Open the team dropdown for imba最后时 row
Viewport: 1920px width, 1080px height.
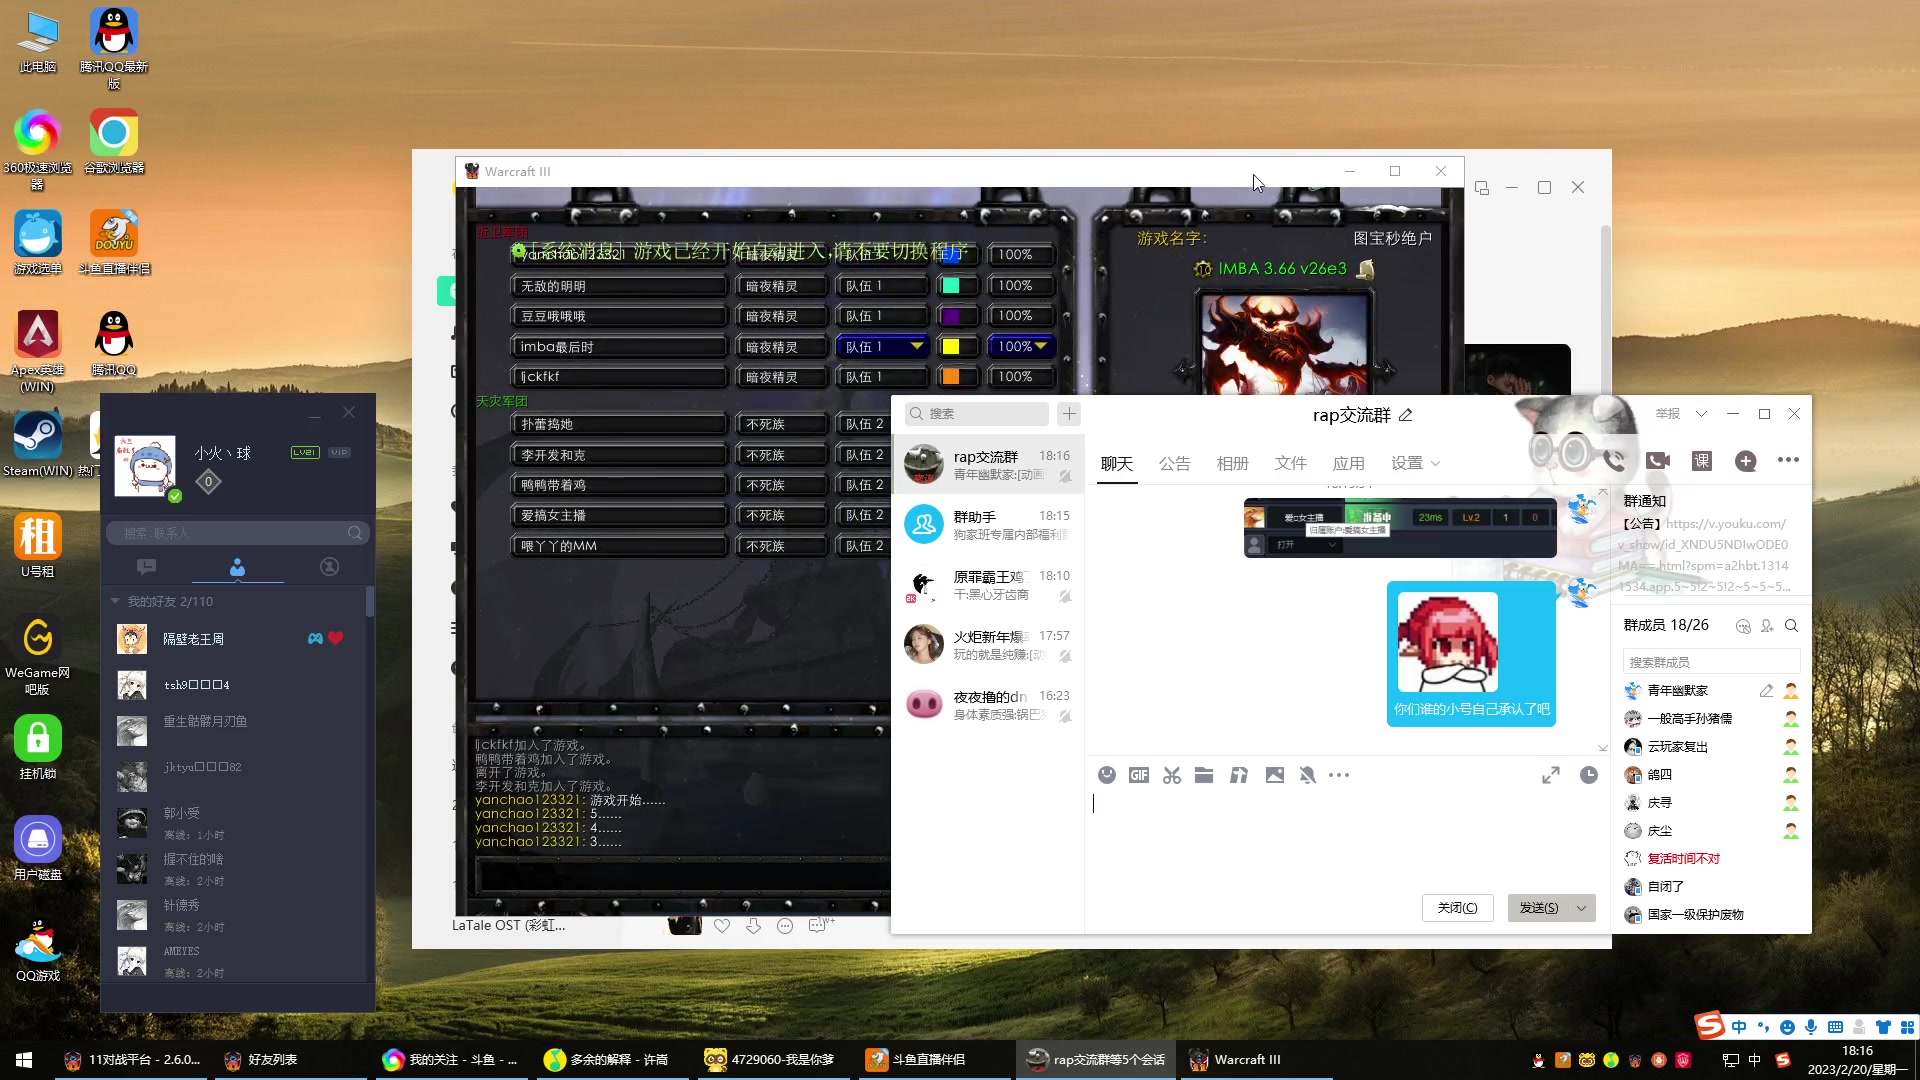point(884,347)
